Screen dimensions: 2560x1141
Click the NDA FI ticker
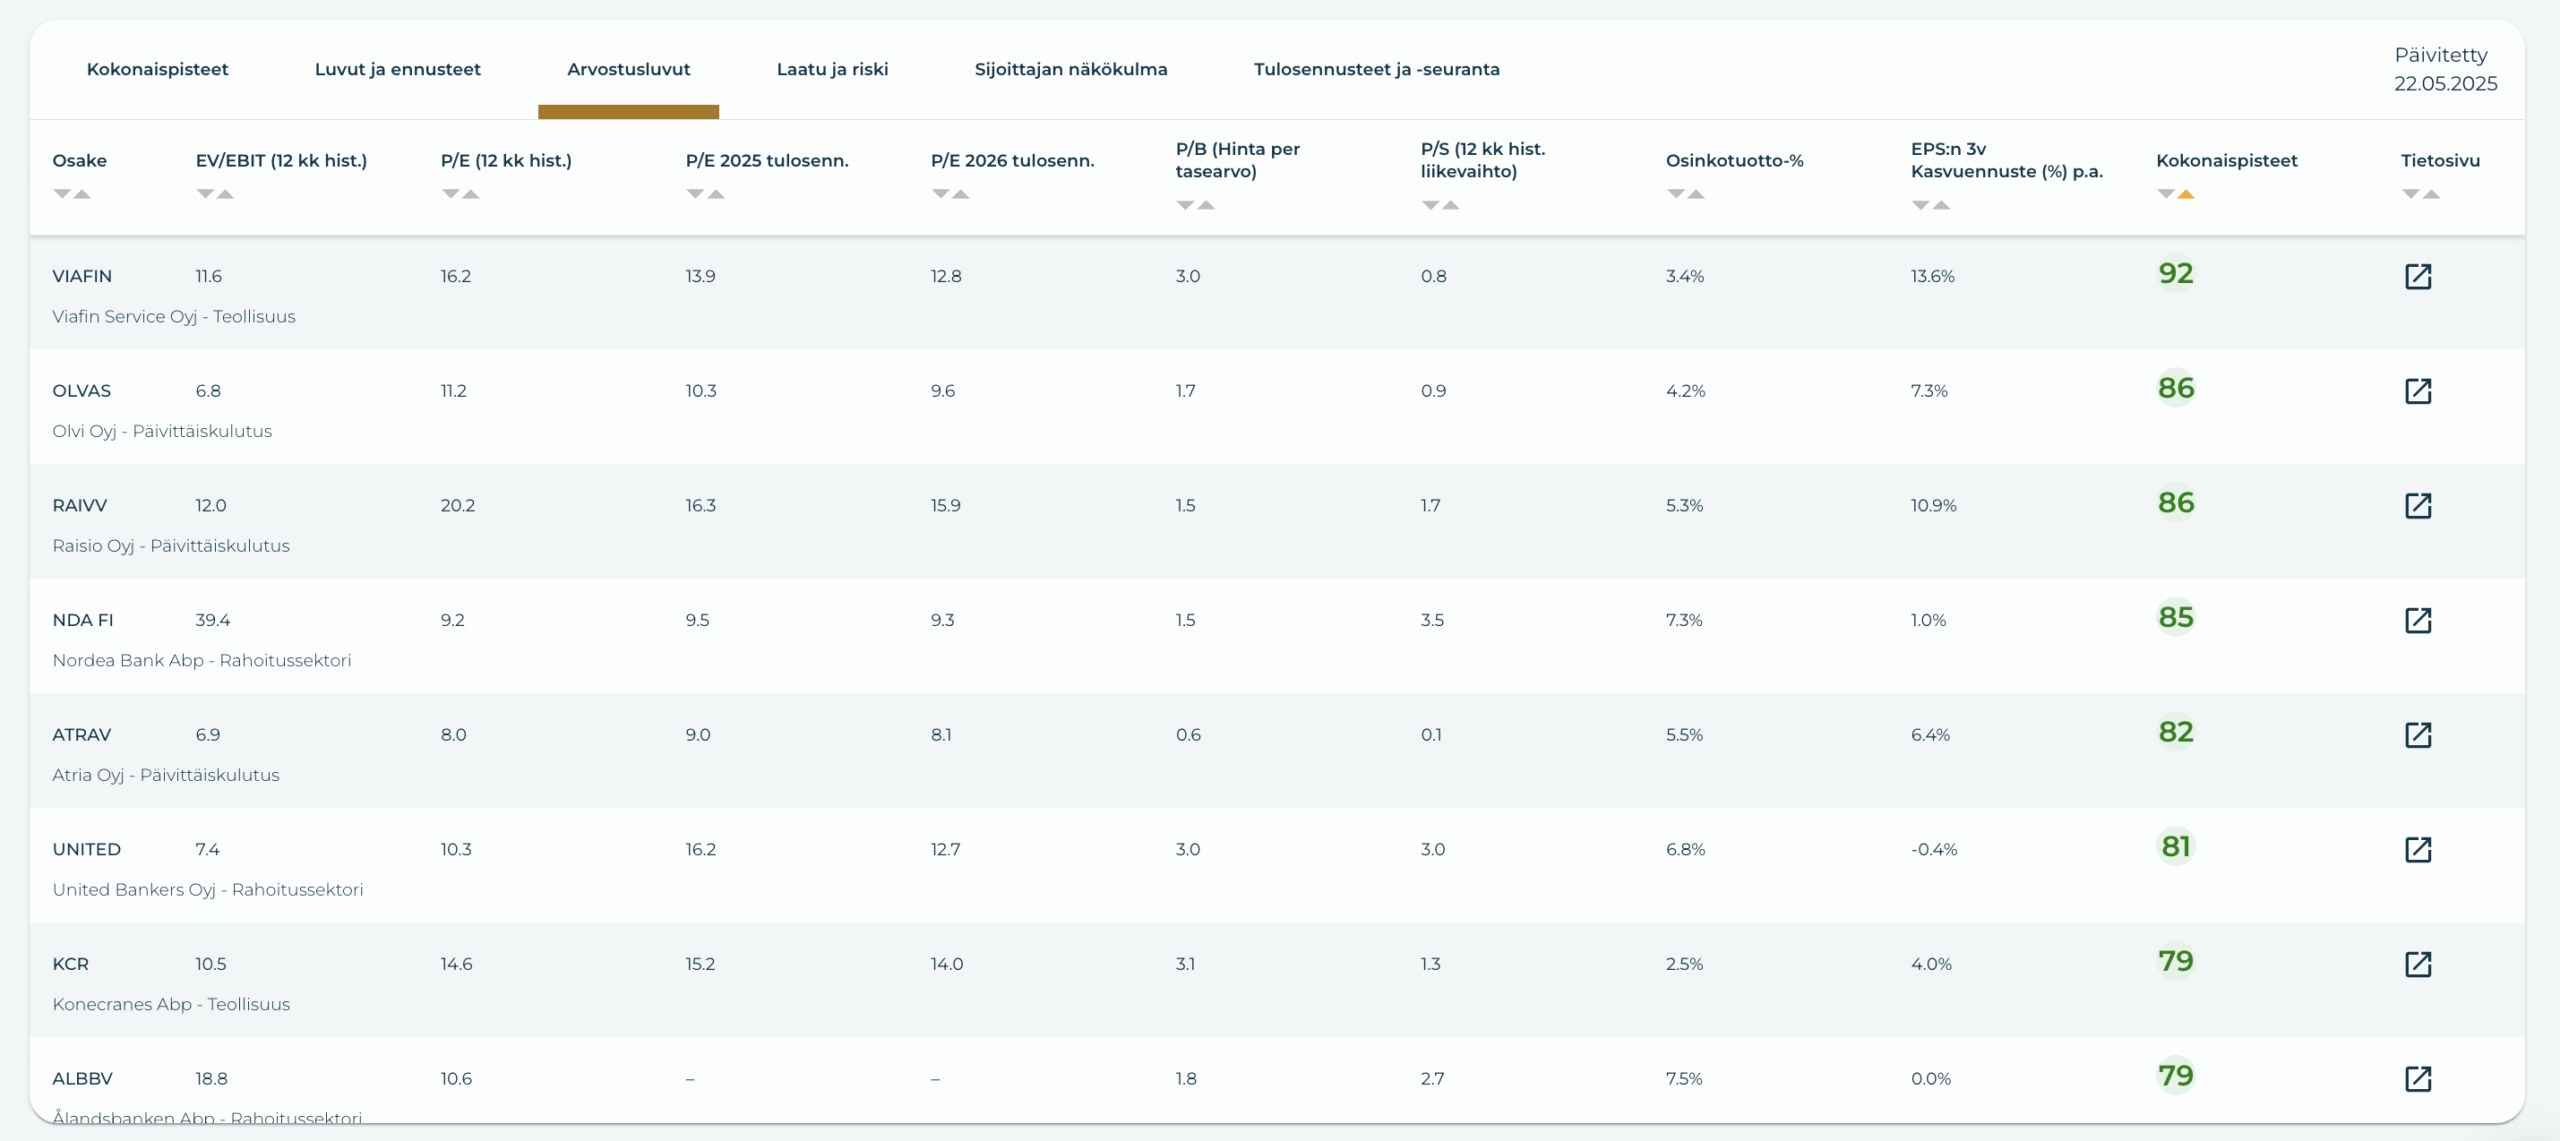pyautogui.click(x=82, y=620)
